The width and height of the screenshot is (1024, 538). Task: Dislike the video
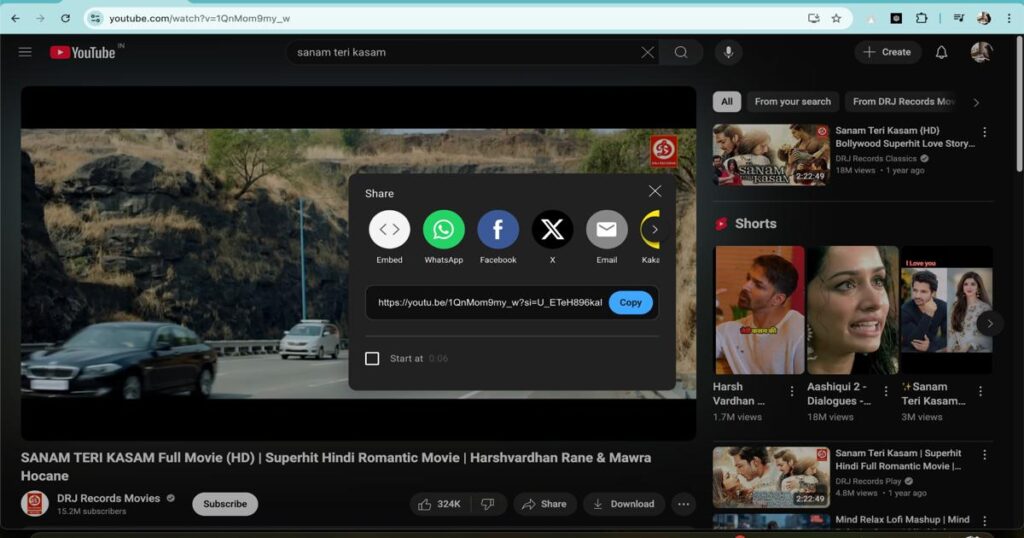point(488,504)
